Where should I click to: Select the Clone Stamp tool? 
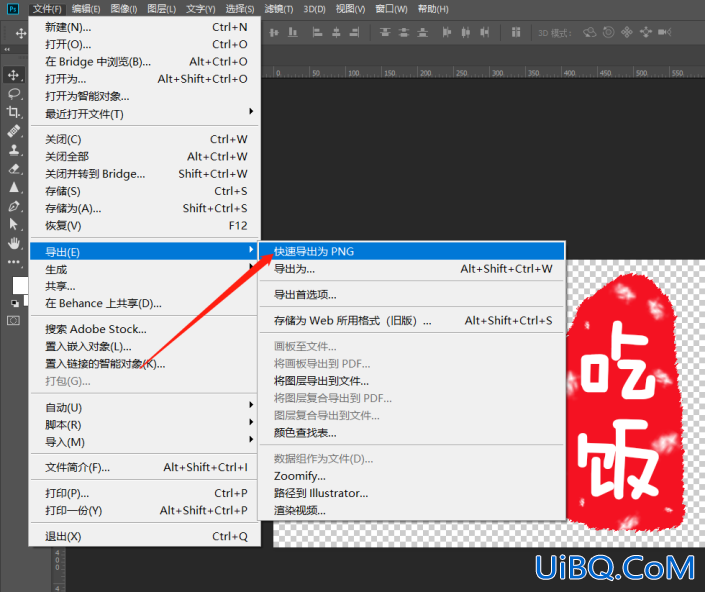pyautogui.click(x=14, y=150)
